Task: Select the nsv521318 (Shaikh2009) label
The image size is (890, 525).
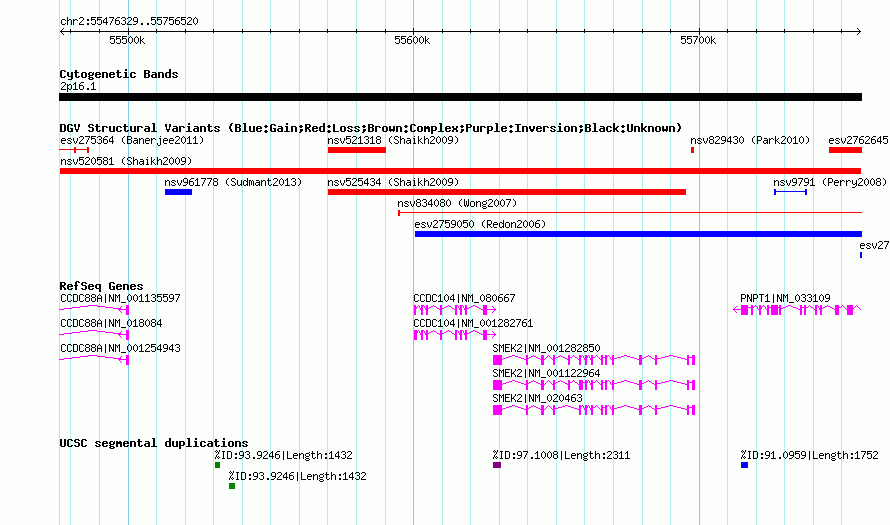Action: 393,140
